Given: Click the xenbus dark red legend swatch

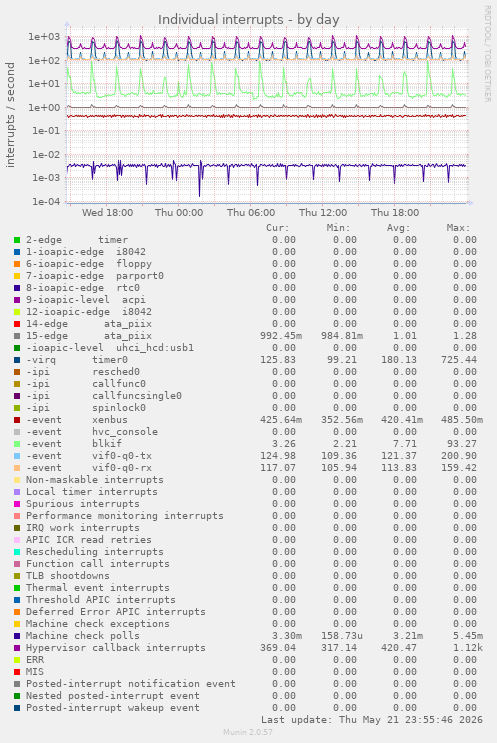Looking at the screenshot, I should coord(17,420).
